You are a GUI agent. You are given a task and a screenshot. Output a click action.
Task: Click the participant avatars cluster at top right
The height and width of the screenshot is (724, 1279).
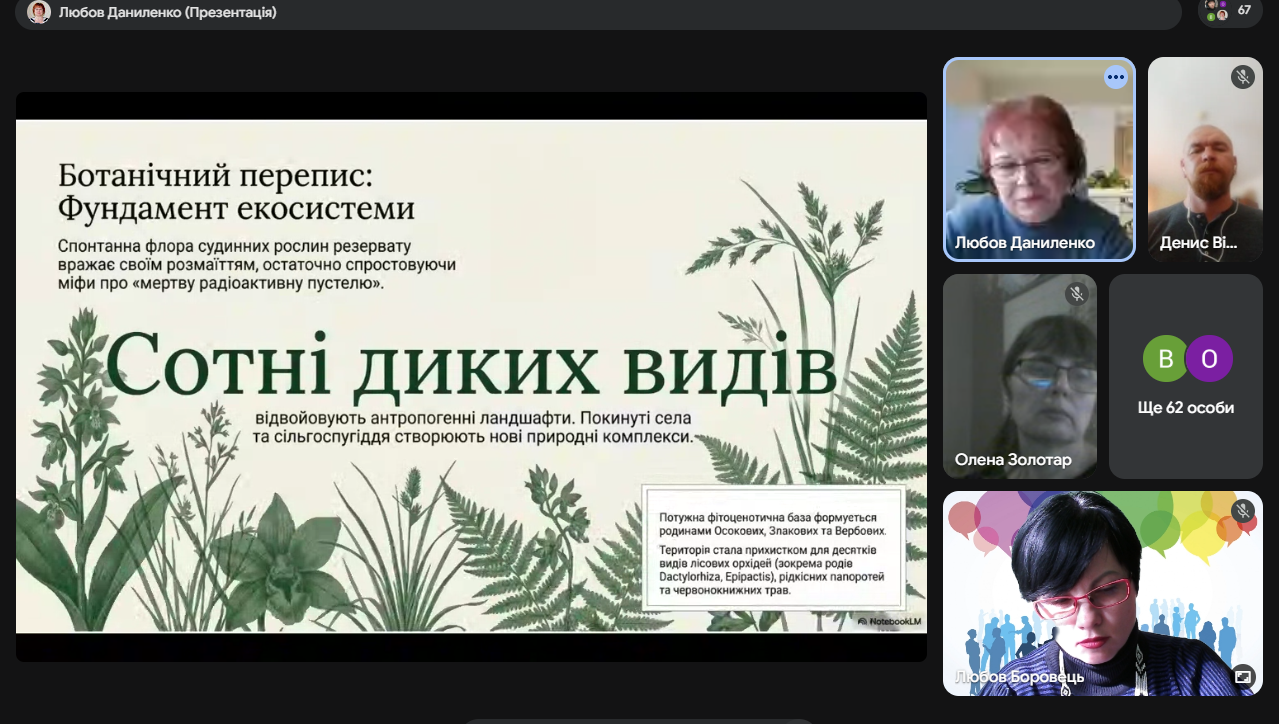(1216, 10)
